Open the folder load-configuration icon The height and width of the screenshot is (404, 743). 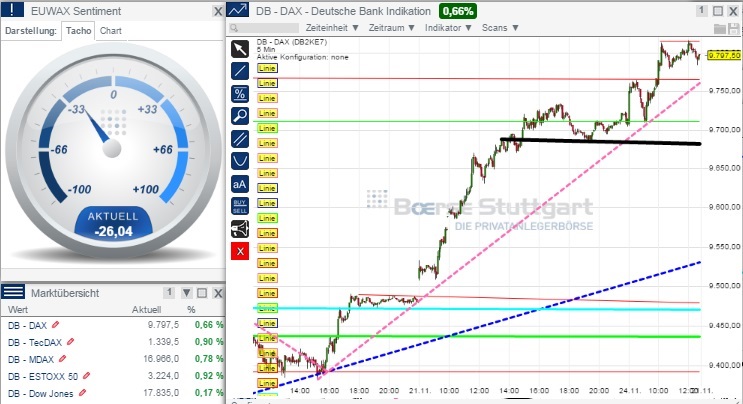click(x=720, y=28)
